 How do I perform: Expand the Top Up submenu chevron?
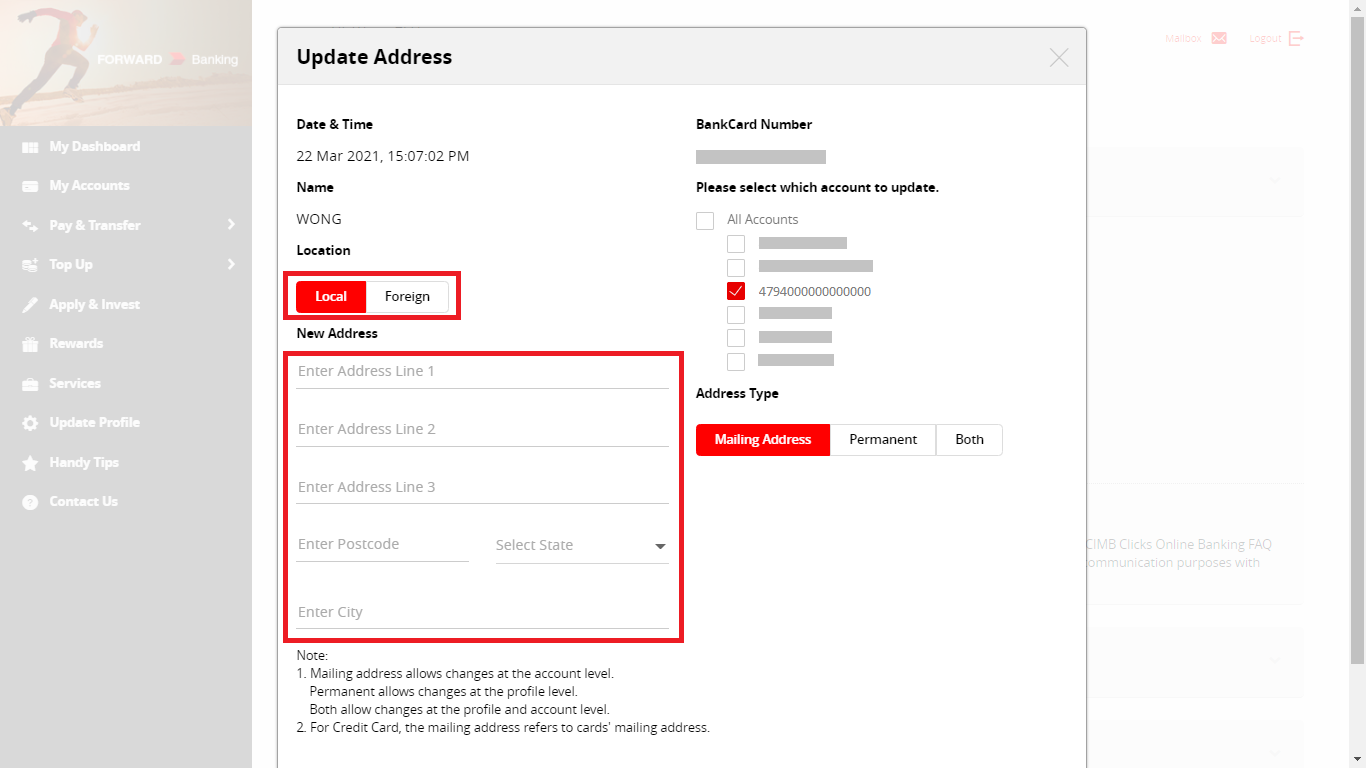click(231, 264)
